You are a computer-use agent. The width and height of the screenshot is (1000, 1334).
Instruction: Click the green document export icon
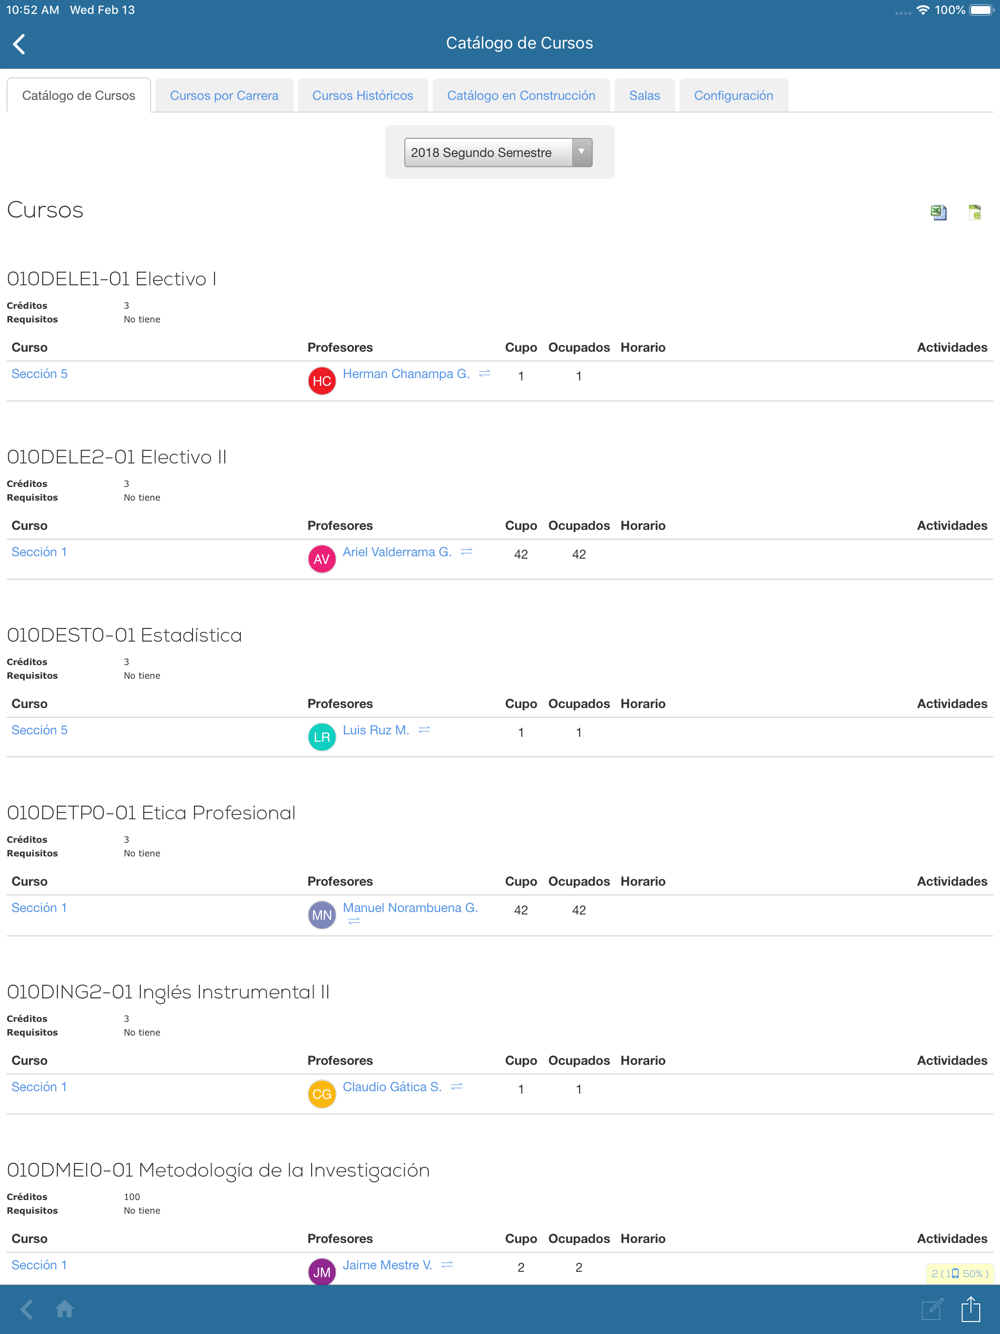click(975, 212)
